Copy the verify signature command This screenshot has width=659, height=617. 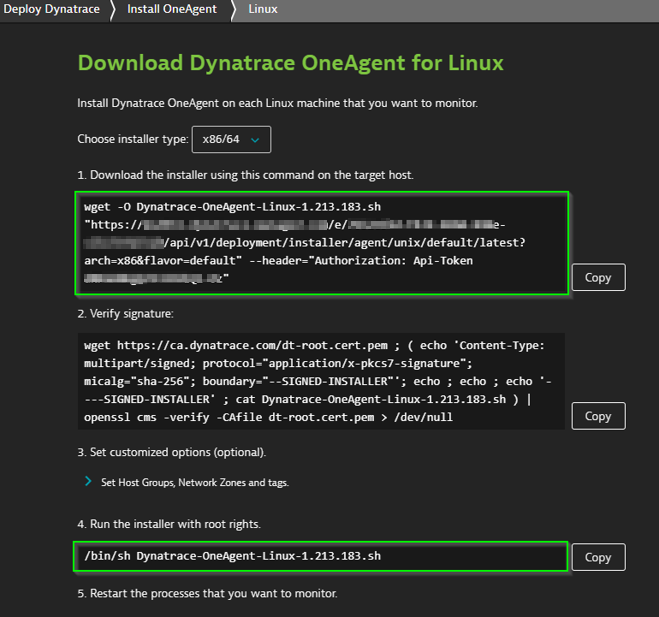click(x=597, y=415)
